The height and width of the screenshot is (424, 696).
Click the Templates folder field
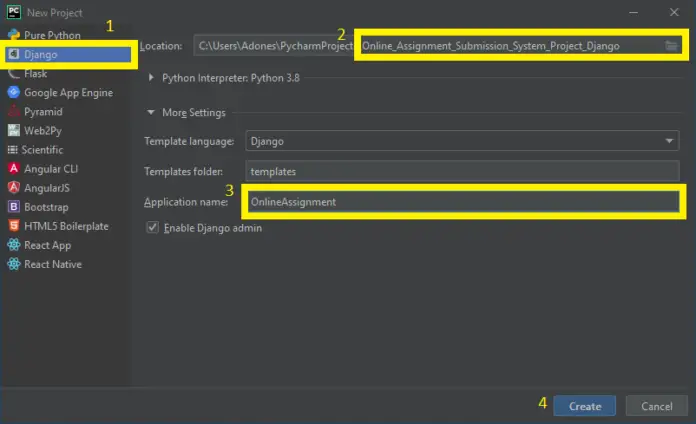pos(462,171)
